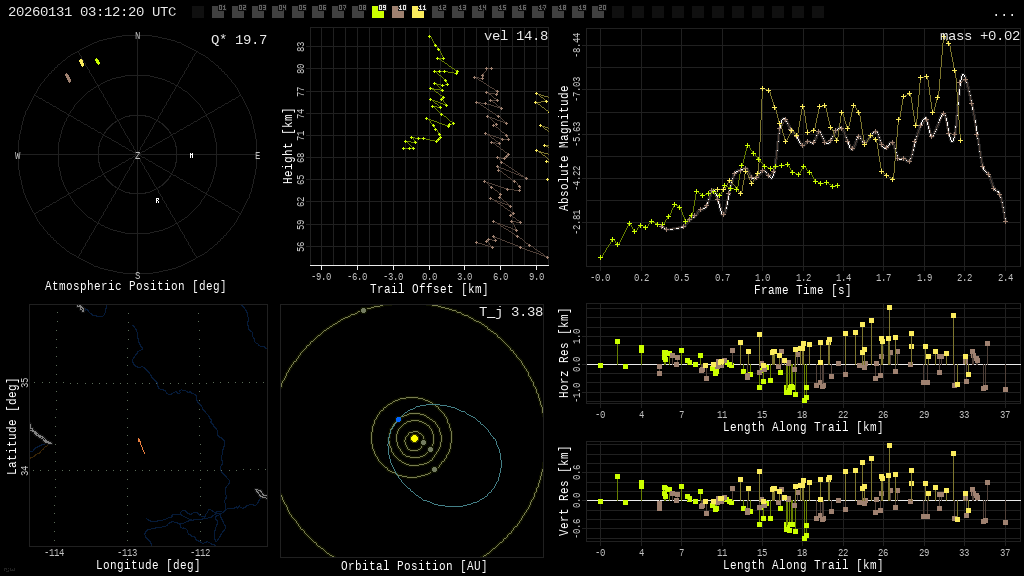This screenshot has height=576, width=1024.
Task: Click the outer planet dot on large orbit
Action: tap(364, 311)
